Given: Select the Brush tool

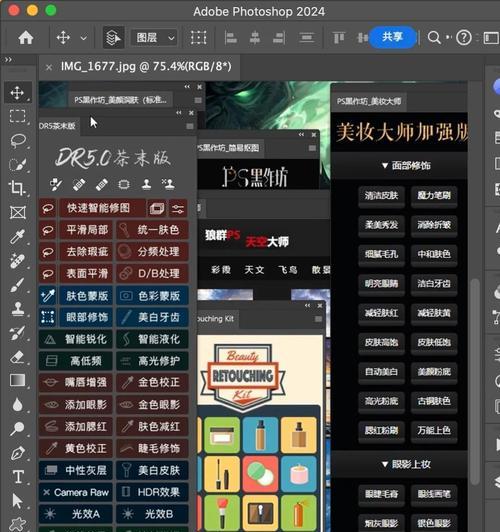Looking at the screenshot, I should 17,284.
